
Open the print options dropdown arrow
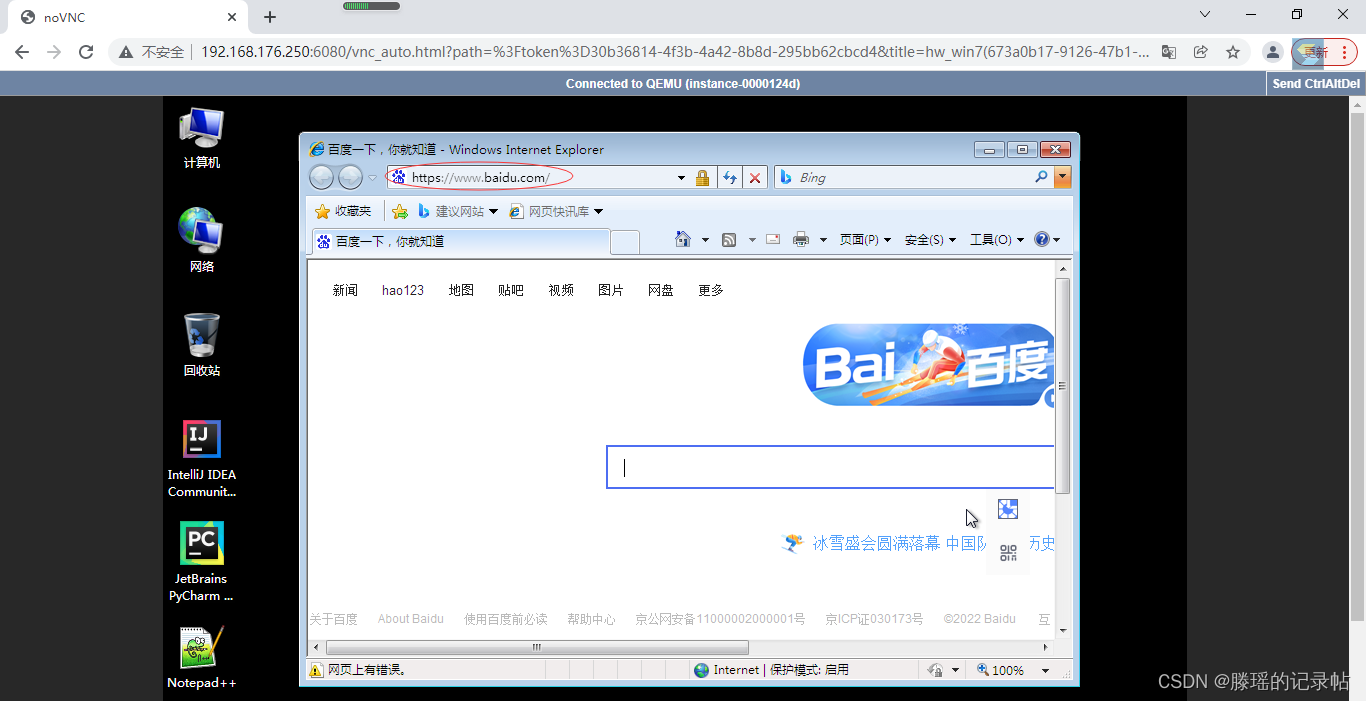(x=823, y=240)
